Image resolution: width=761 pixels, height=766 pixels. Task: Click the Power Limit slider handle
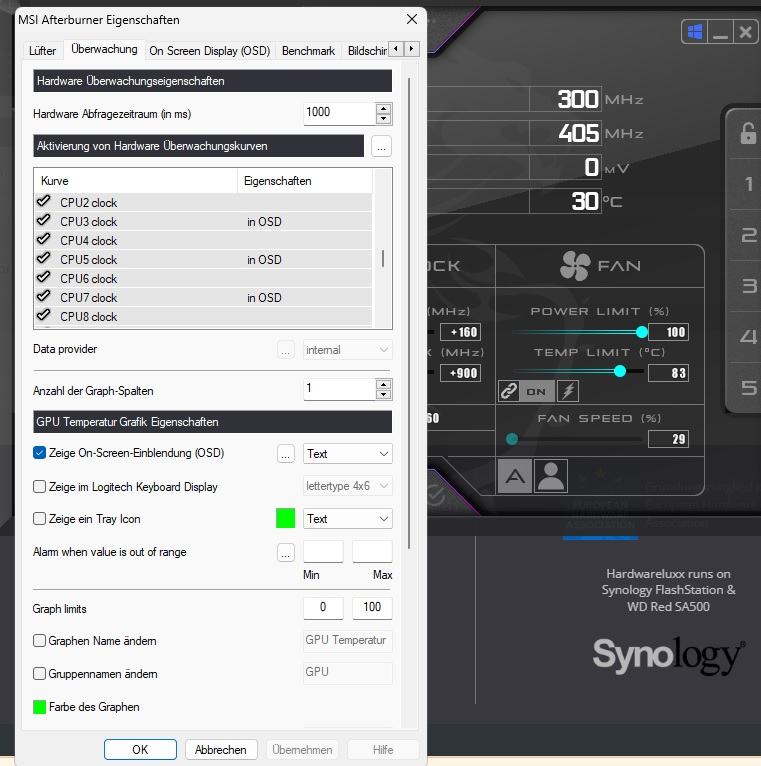642,332
